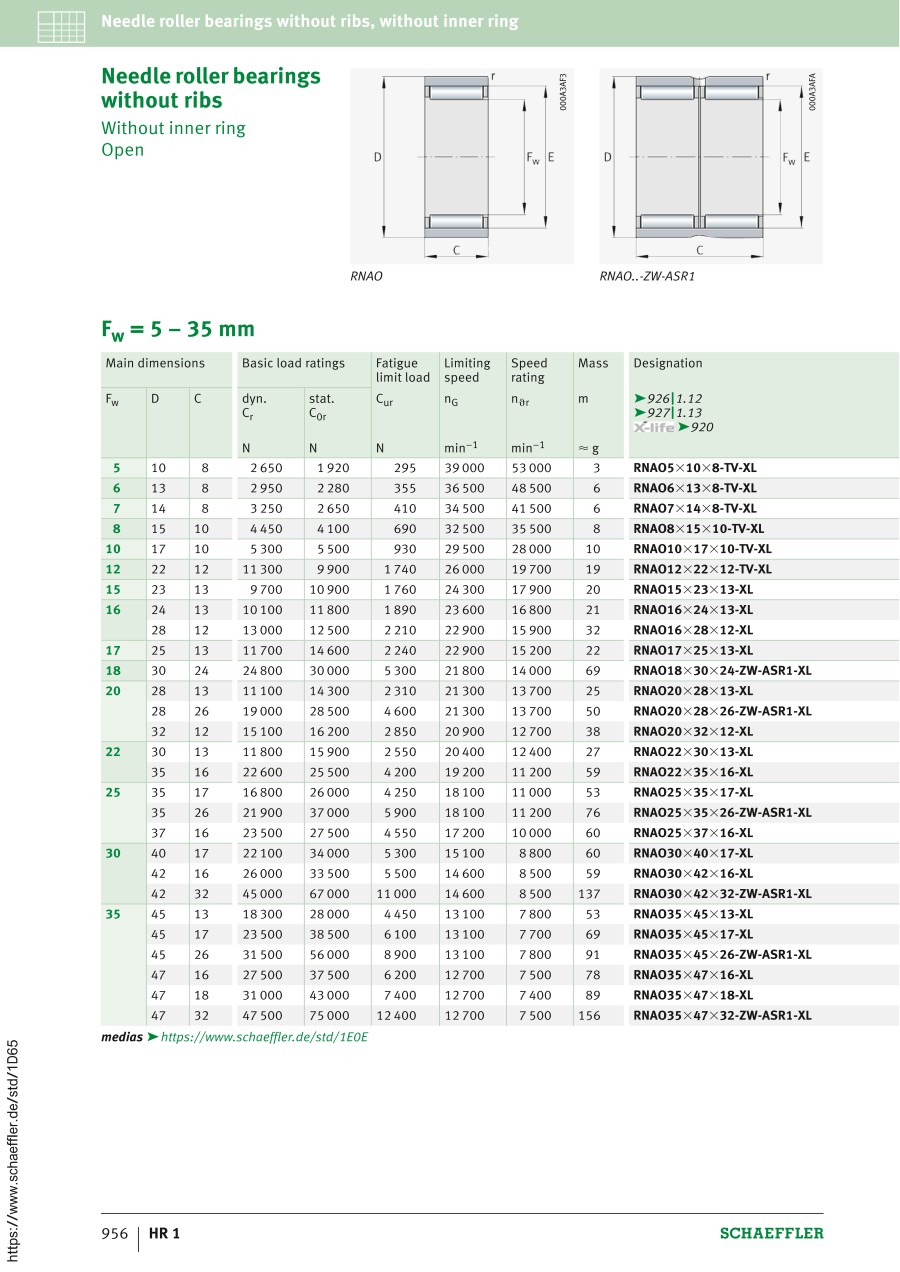Open the vertical schaeffler.de/std/1D65 link
Screen dimensions: 900x1272
coord(13,1149)
